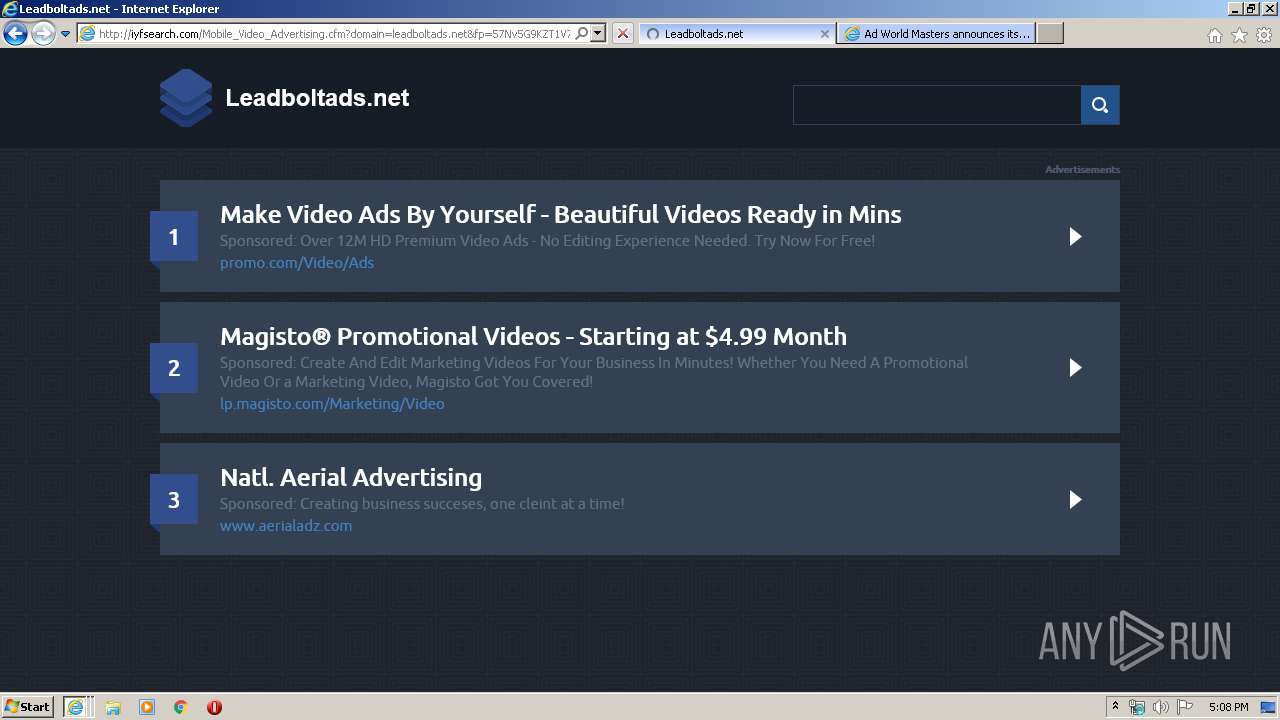Image resolution: width=1280 pixels, height=720 pixels.
Task: Click the arrow on the Magisto ad
Action: point(1075,367)
